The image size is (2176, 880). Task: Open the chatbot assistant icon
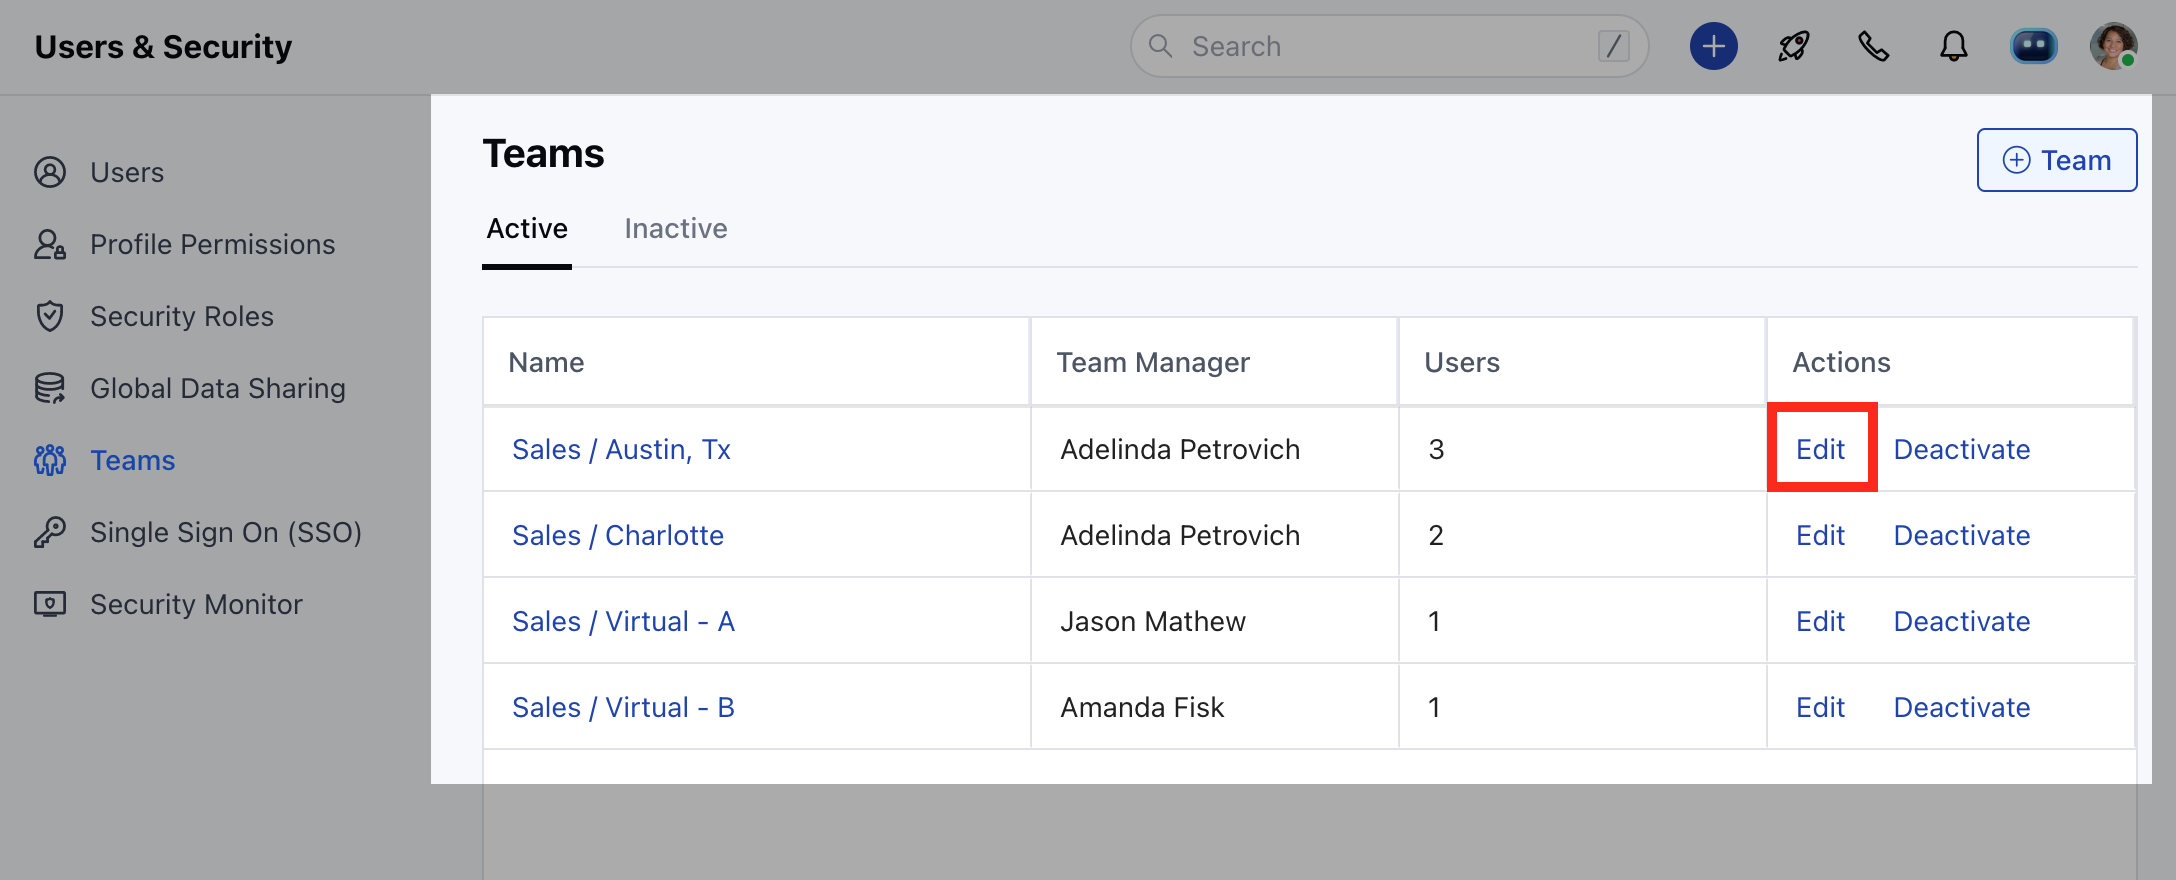point(2033,47)
